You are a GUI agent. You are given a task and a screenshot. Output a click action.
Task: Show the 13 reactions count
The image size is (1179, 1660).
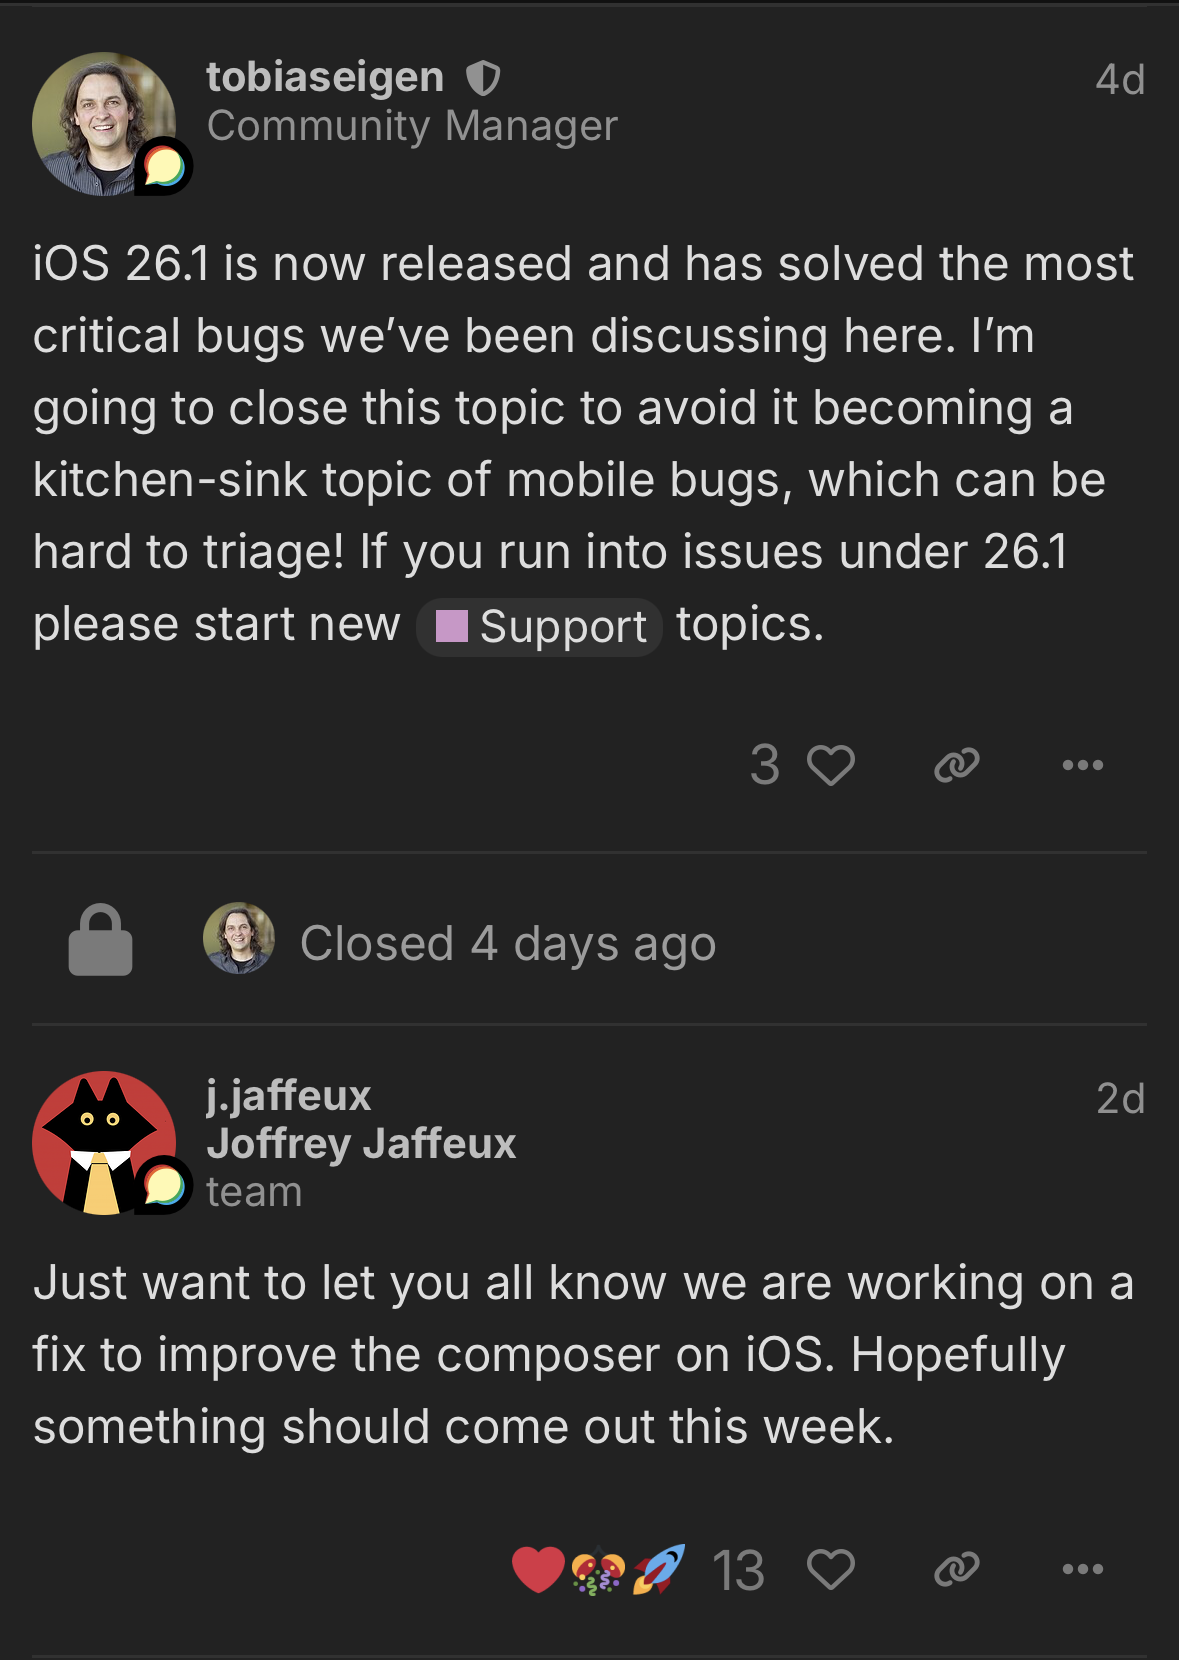(x=738, y=1570)
